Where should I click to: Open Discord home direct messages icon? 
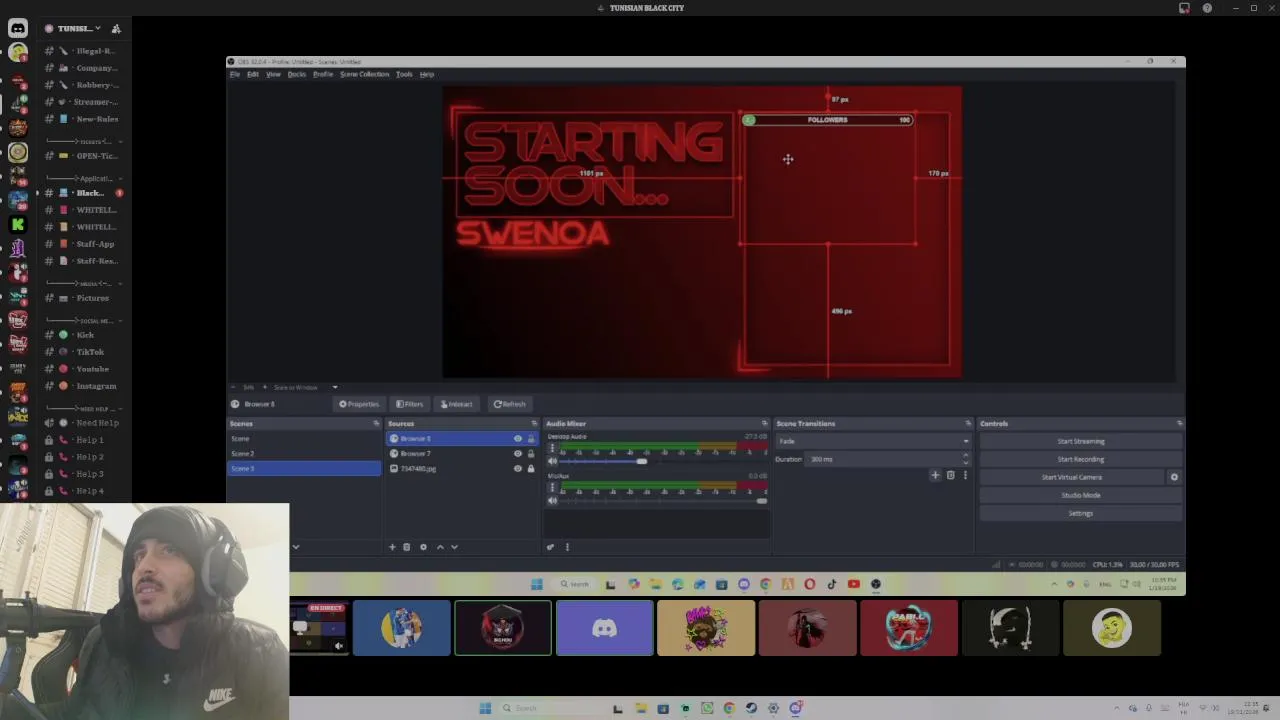(18, 28)
